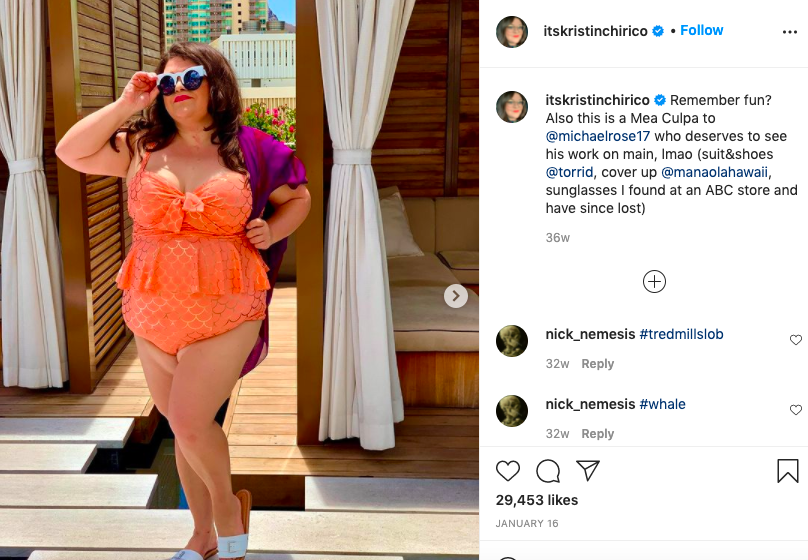The width and height of the screenshot is (808, 560).
Task: Share post via paper plane icon
Action: point(588,470)
